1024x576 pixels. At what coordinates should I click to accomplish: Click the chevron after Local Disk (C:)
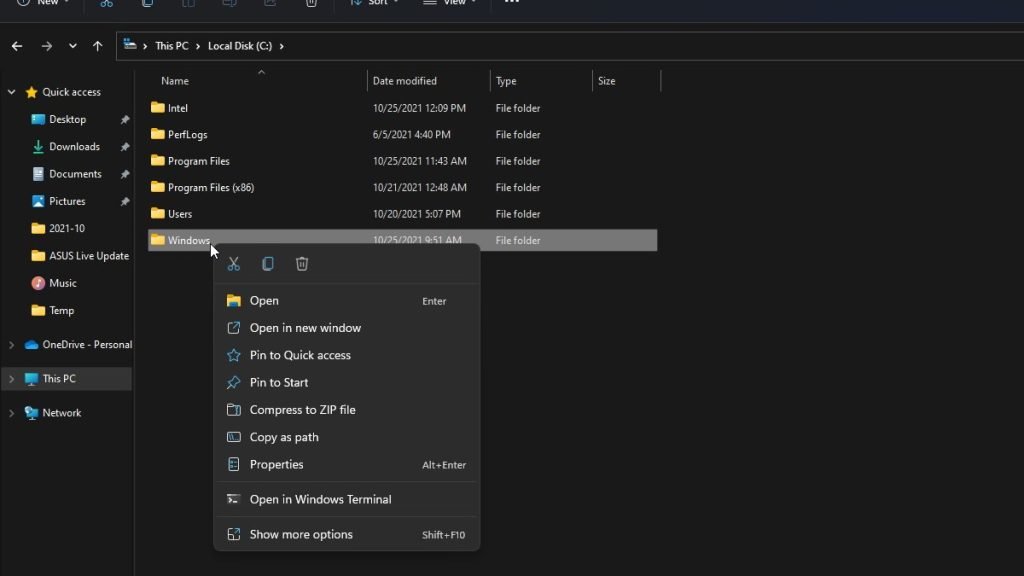(281, 46)
